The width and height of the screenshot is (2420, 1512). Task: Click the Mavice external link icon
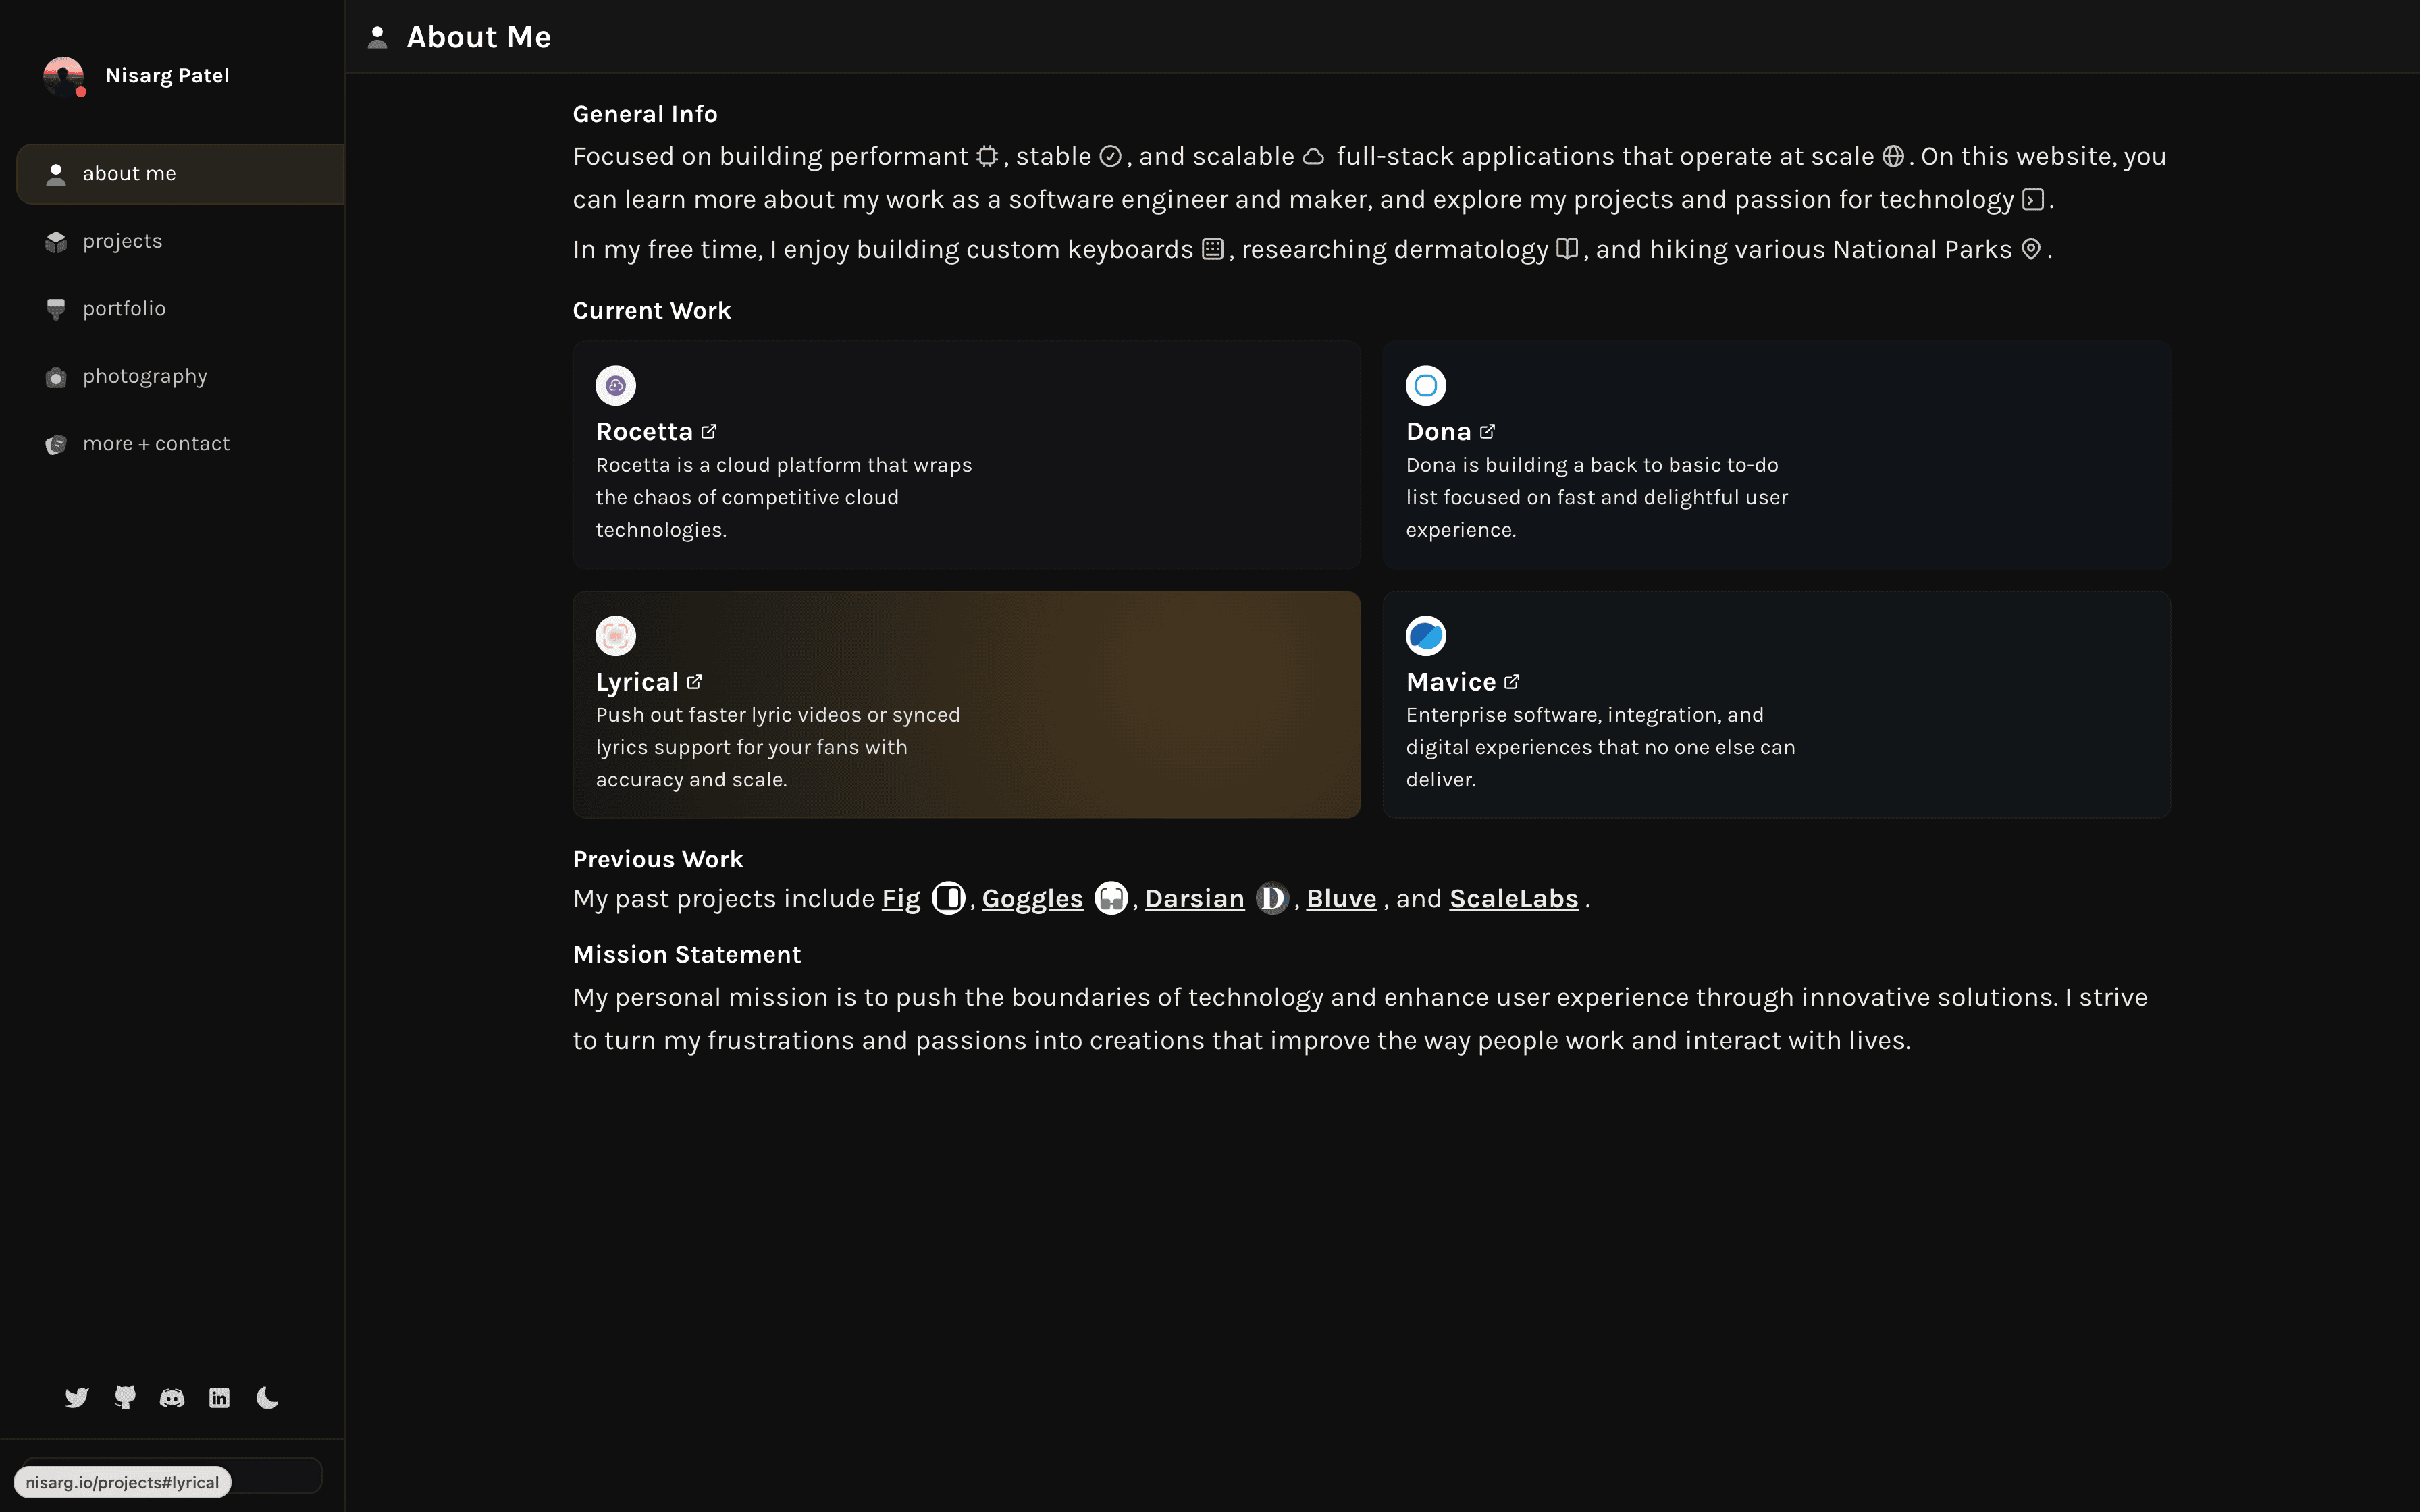[1512, 682]
